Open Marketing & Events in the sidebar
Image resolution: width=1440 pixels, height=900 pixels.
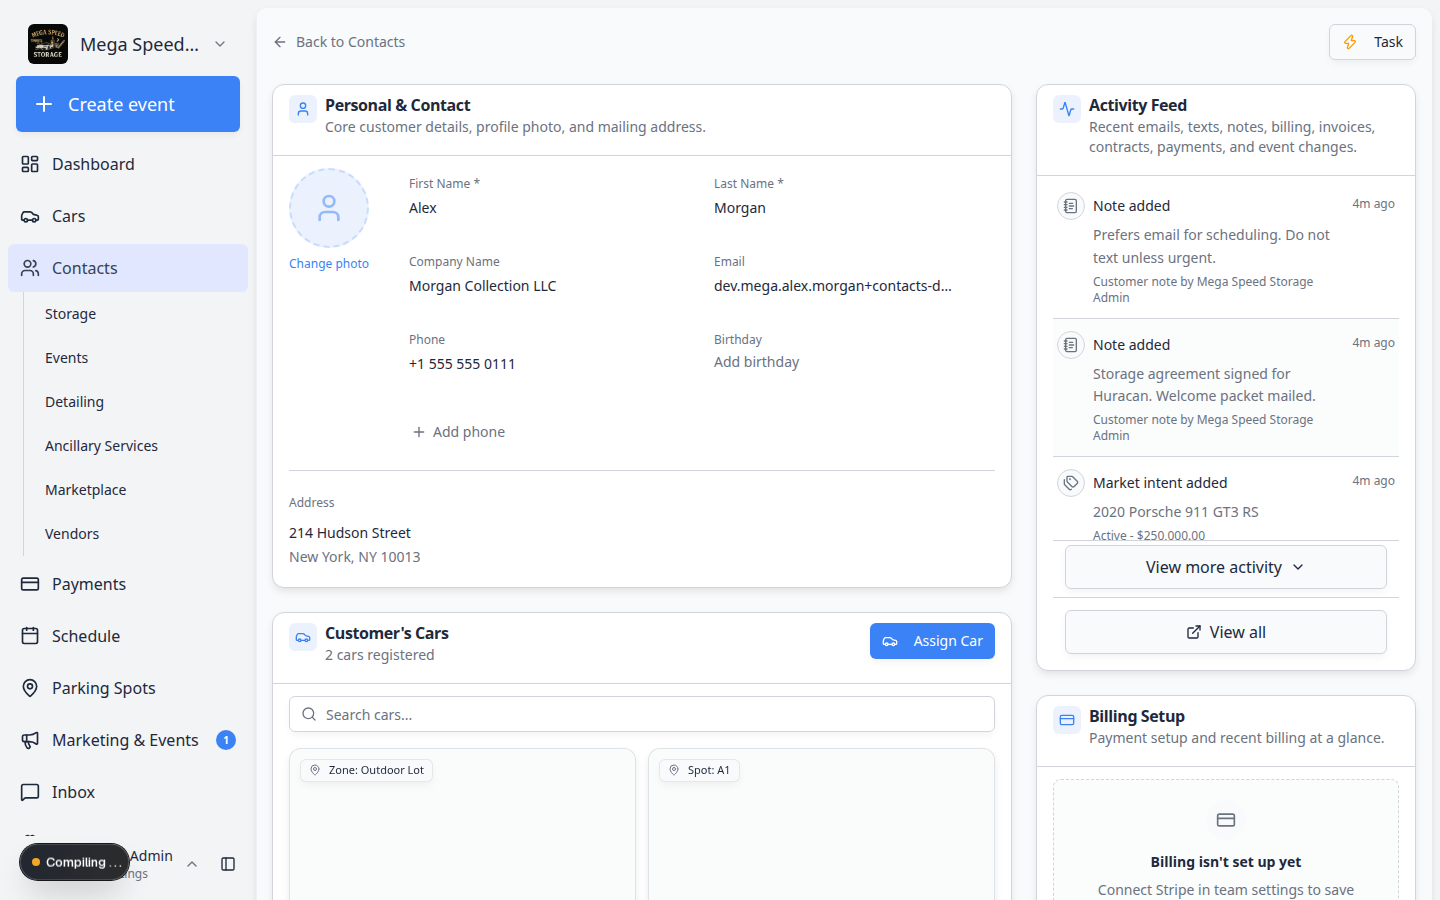(x=128, y=740)
